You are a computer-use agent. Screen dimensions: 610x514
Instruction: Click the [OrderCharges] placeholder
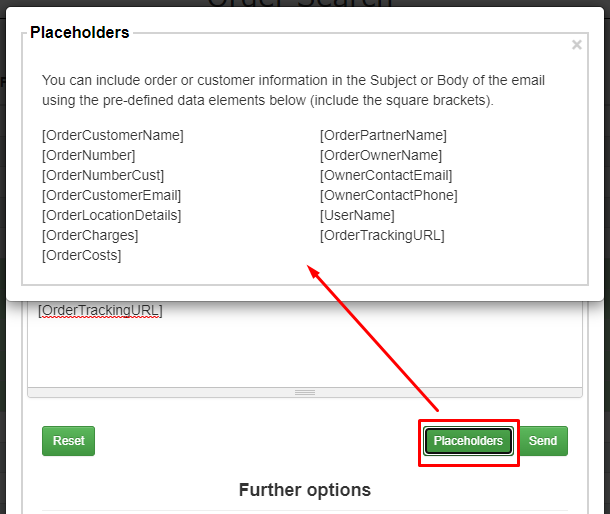90,235
